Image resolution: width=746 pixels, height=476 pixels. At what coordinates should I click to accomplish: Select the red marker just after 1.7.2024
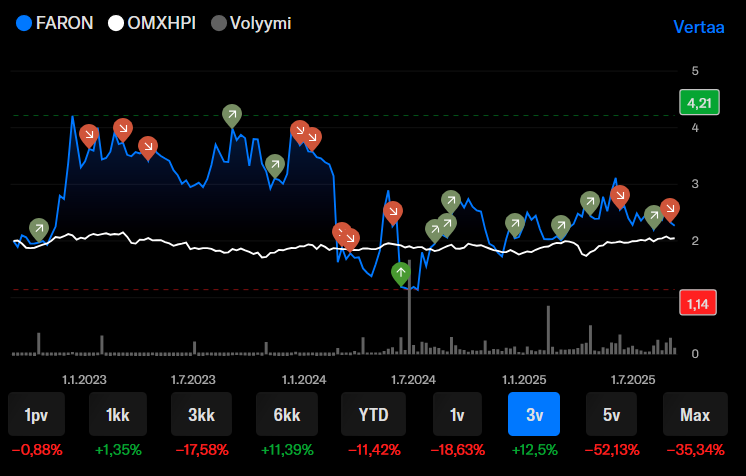[393, 211]
